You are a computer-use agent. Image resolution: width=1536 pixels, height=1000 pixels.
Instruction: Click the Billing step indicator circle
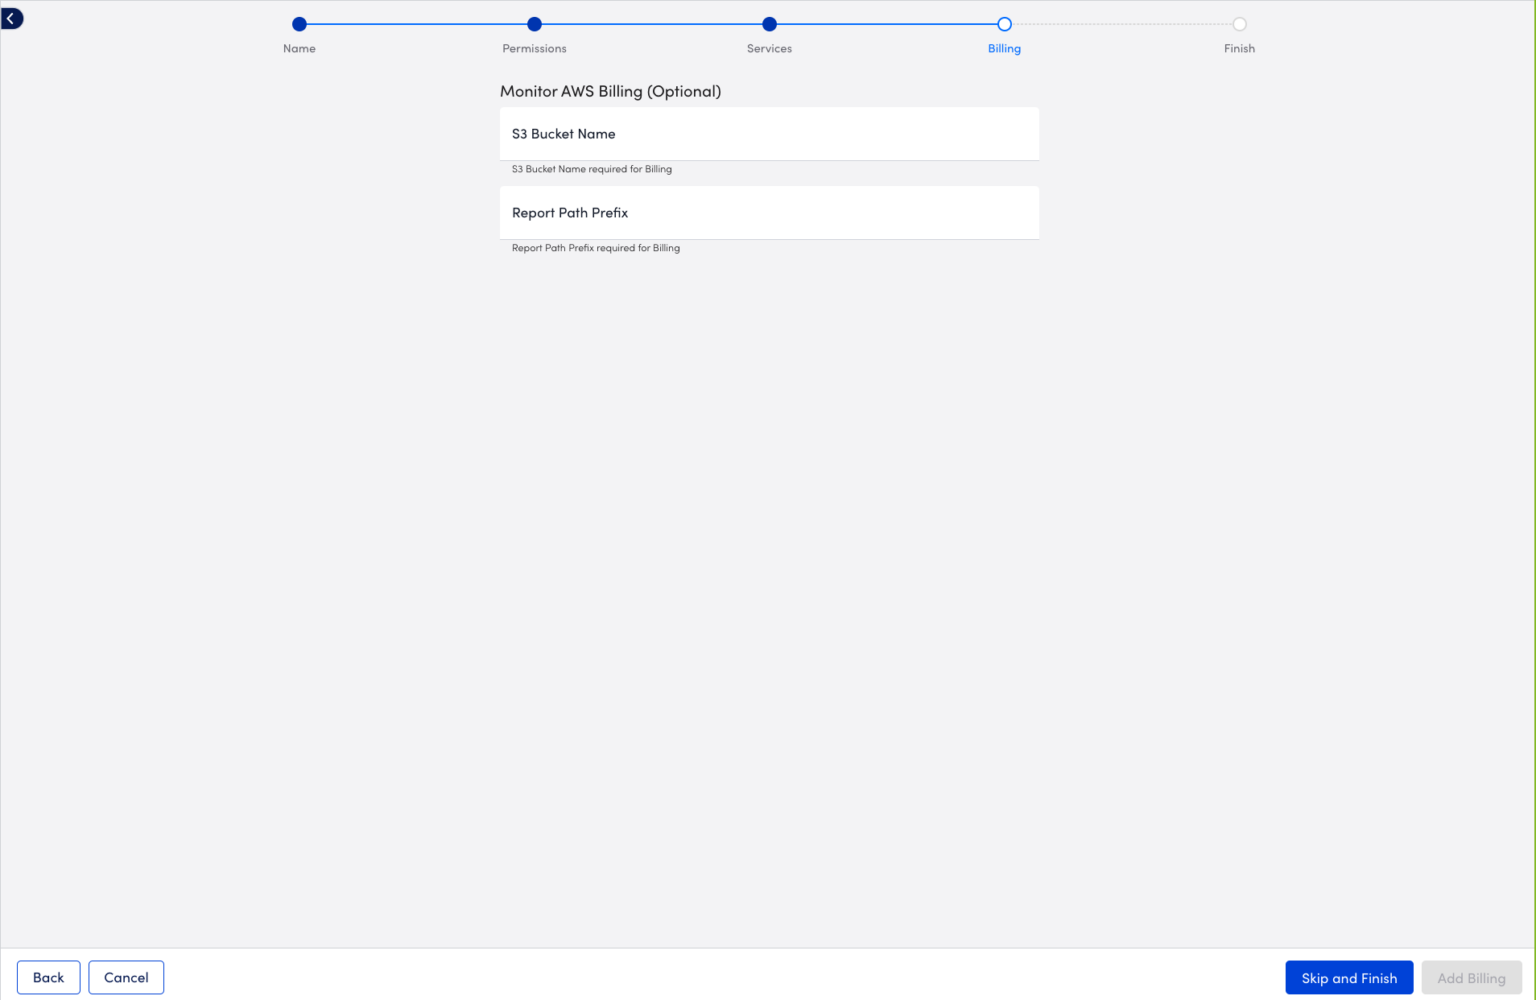[1004, 23]
